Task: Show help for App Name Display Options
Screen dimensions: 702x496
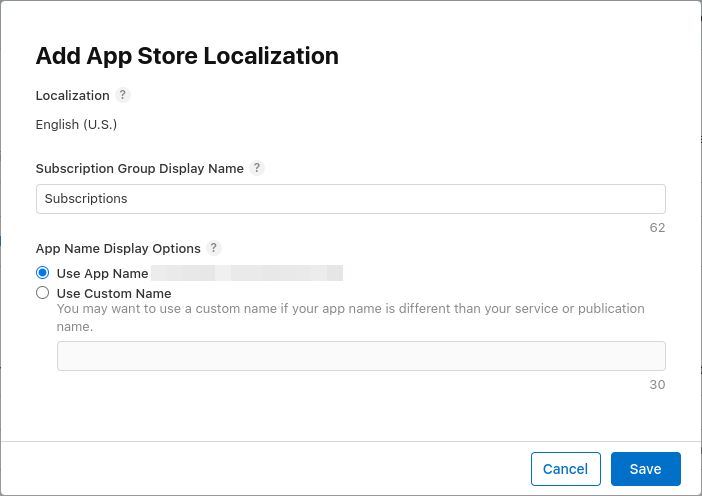Action: coord(214,248)
